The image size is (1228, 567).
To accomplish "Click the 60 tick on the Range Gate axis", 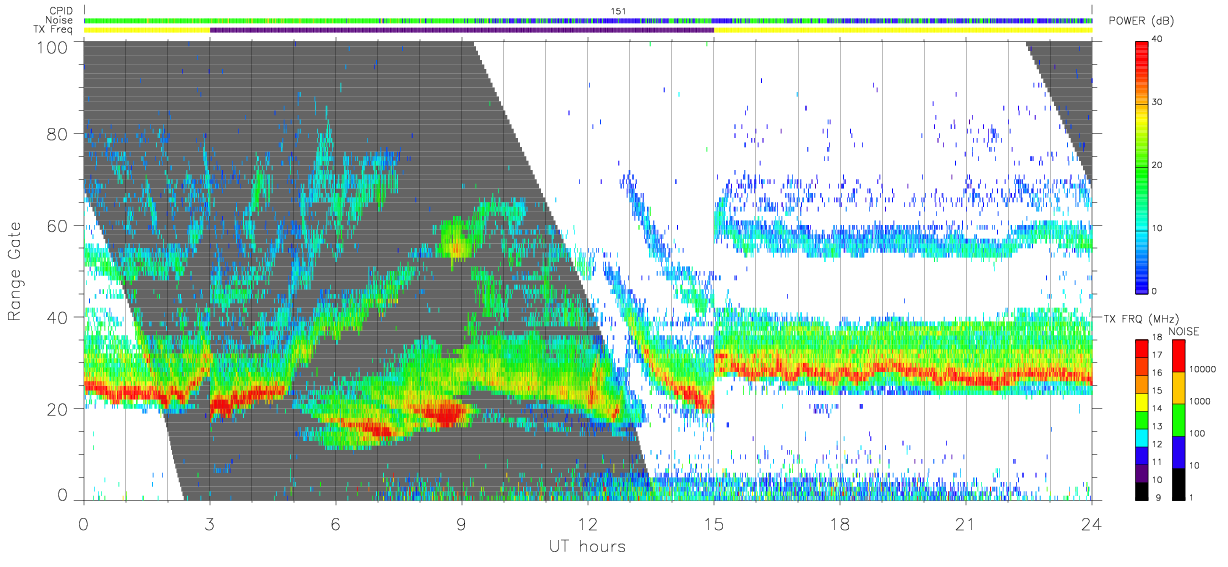I will click(x=58, y=225).
